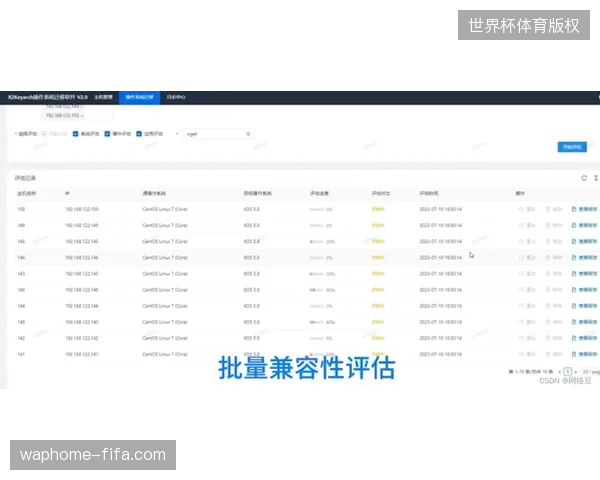This screenshot has width=600, height=480.
Task: View report for host 192.168.122.149
Action: [584, 225]
